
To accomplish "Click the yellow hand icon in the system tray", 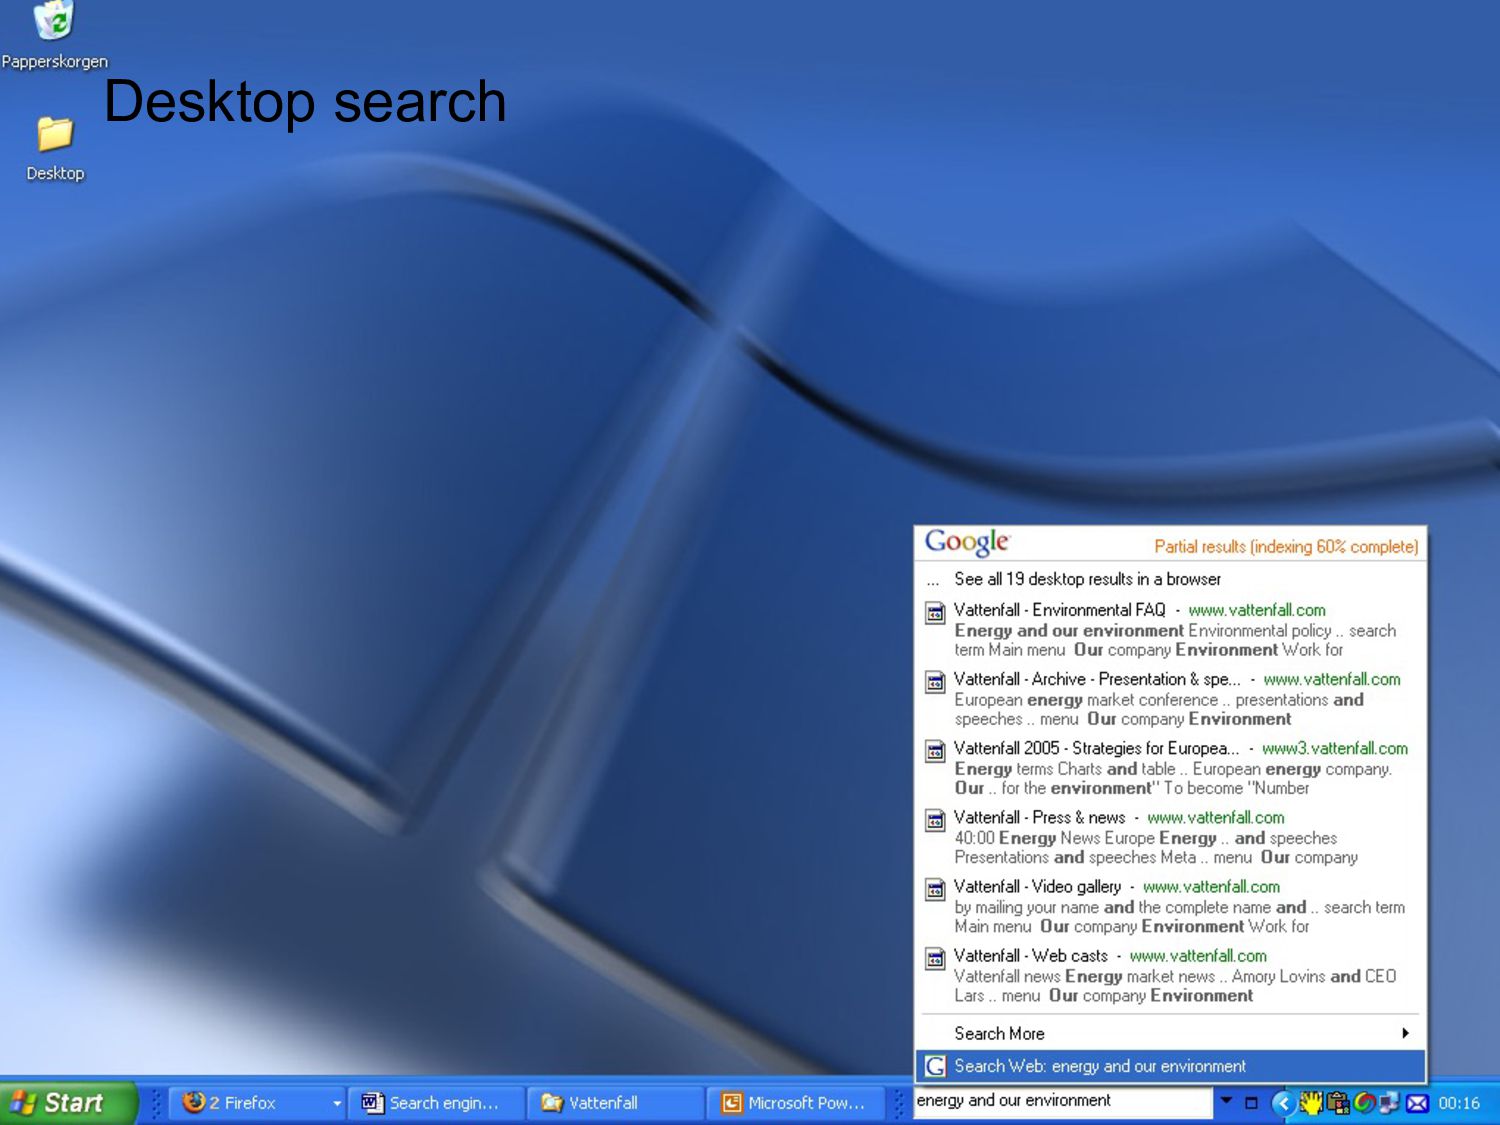I will pos(1311,1103).
